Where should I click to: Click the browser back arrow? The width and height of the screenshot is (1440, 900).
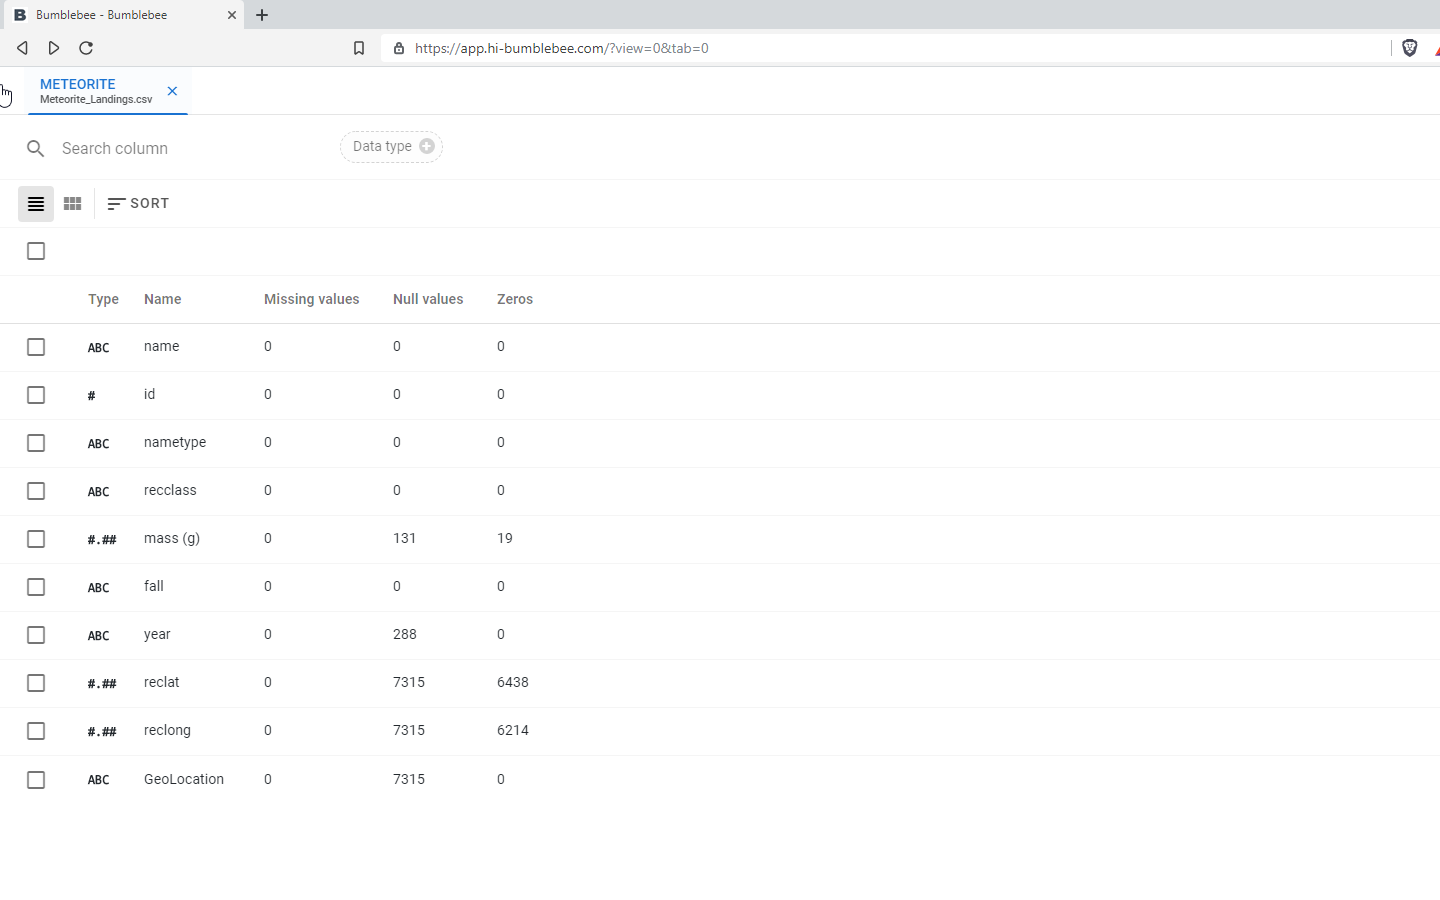click(x=22, y=48)
